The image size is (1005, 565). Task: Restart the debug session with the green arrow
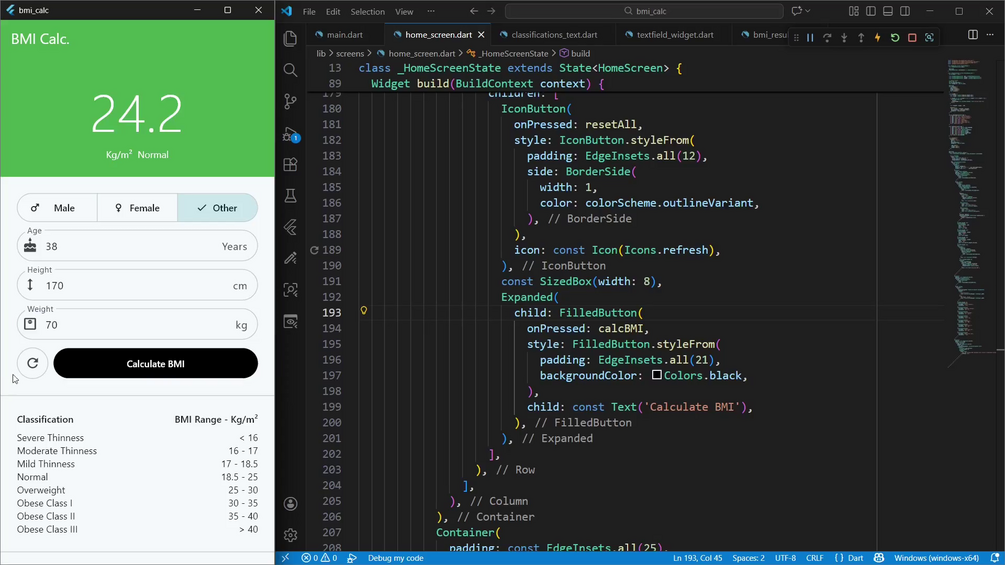895,38
